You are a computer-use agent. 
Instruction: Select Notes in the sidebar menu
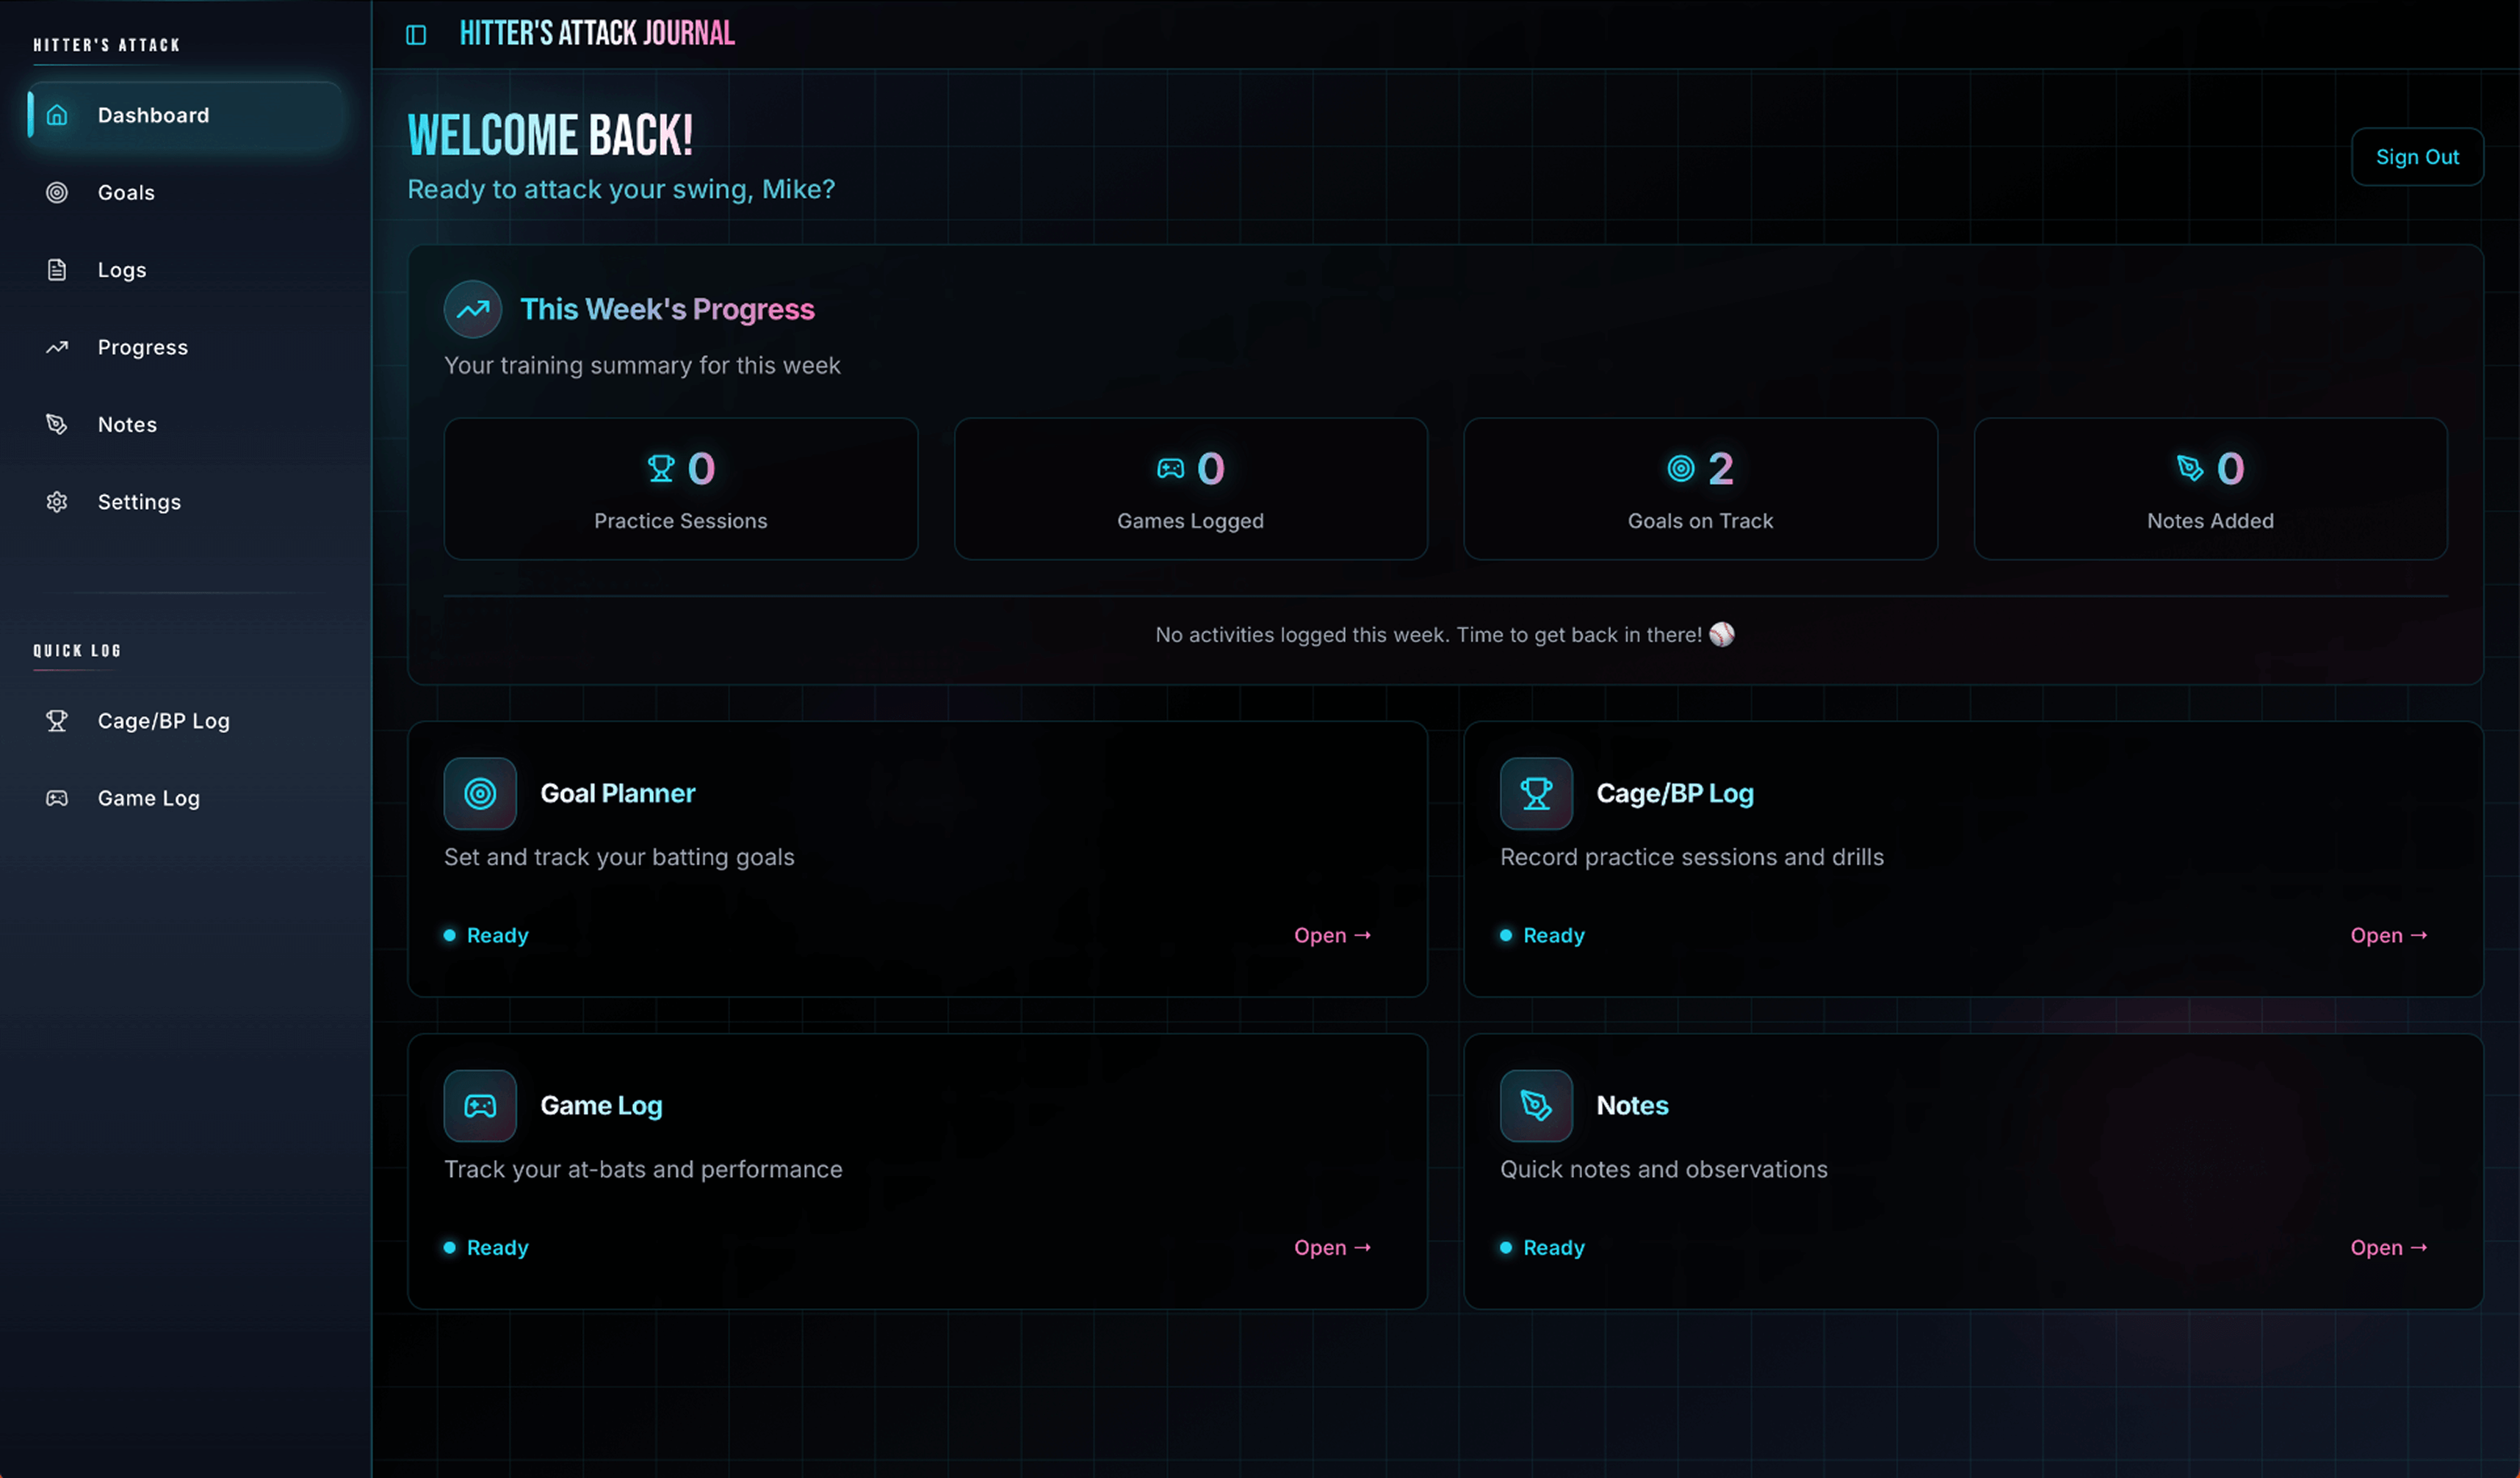click(127, 424)
